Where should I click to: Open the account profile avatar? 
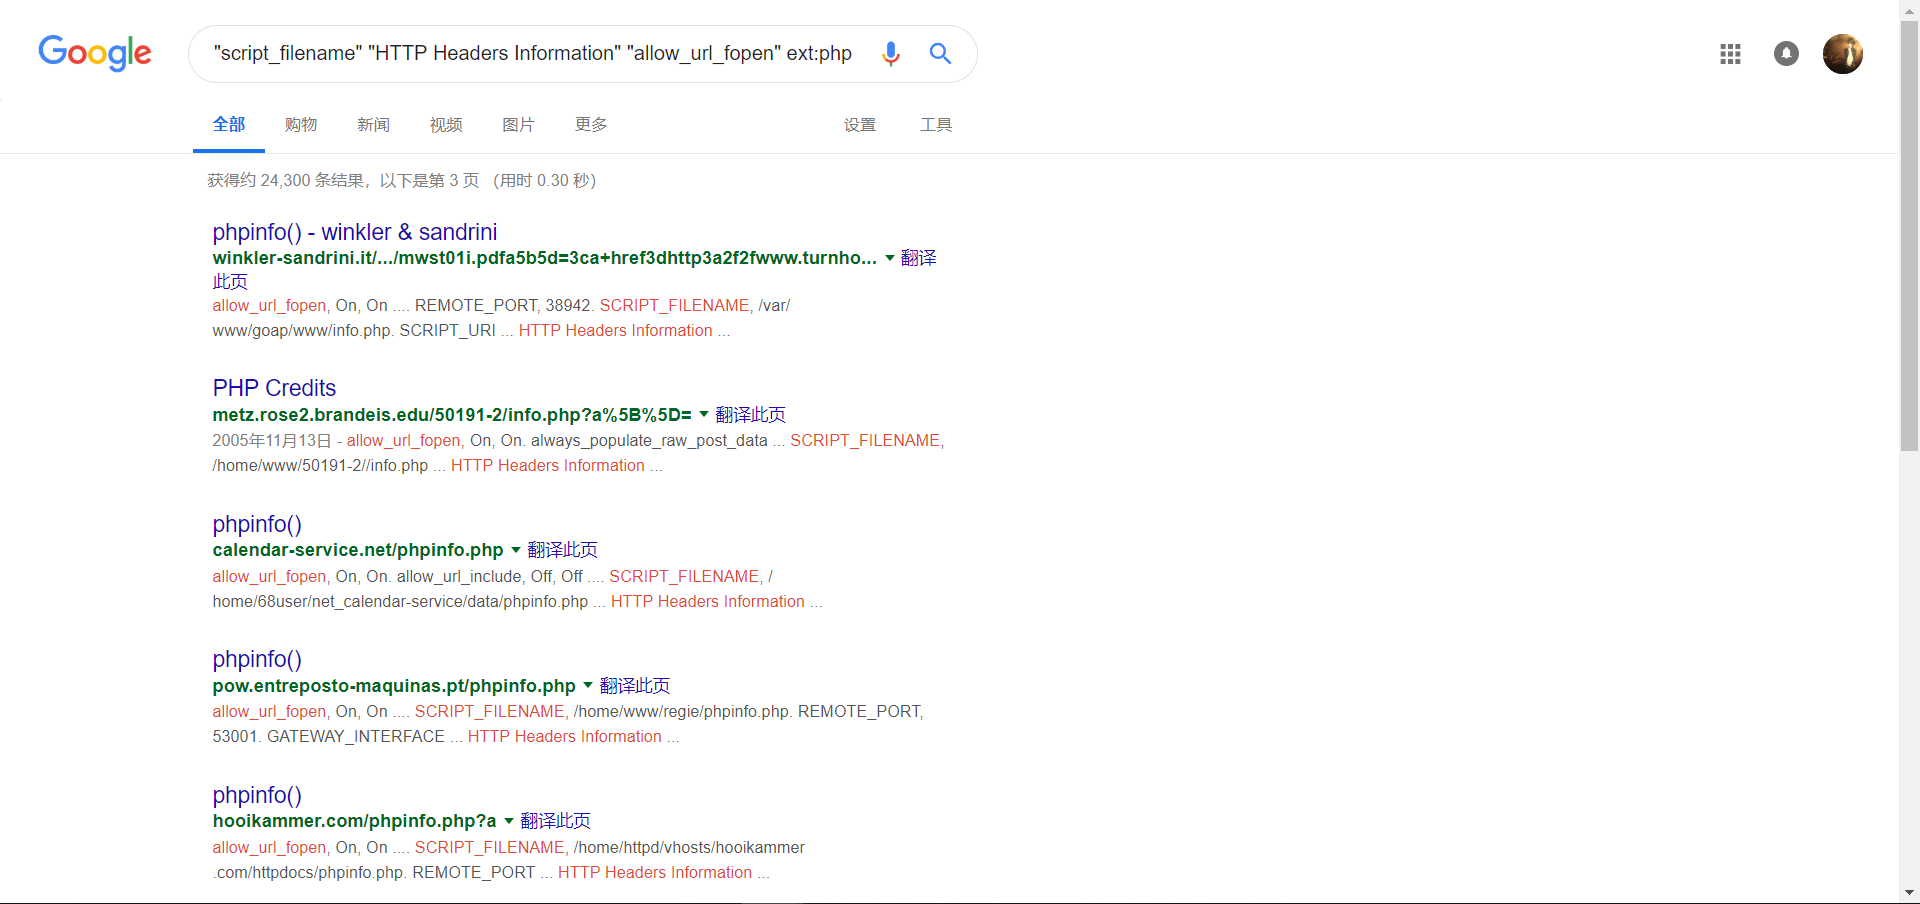point(1842,54)
